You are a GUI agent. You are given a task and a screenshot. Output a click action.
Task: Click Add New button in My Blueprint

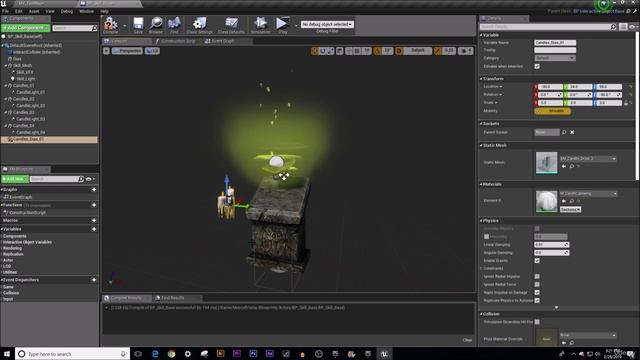point(15,179)
